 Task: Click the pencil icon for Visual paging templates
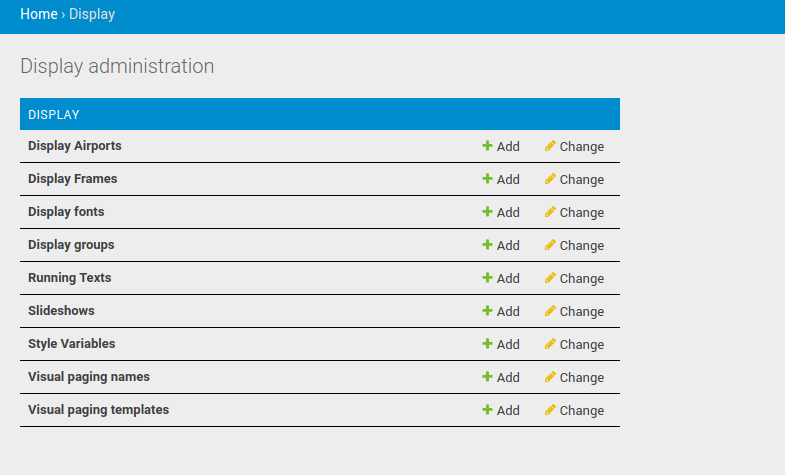(550, 410)
